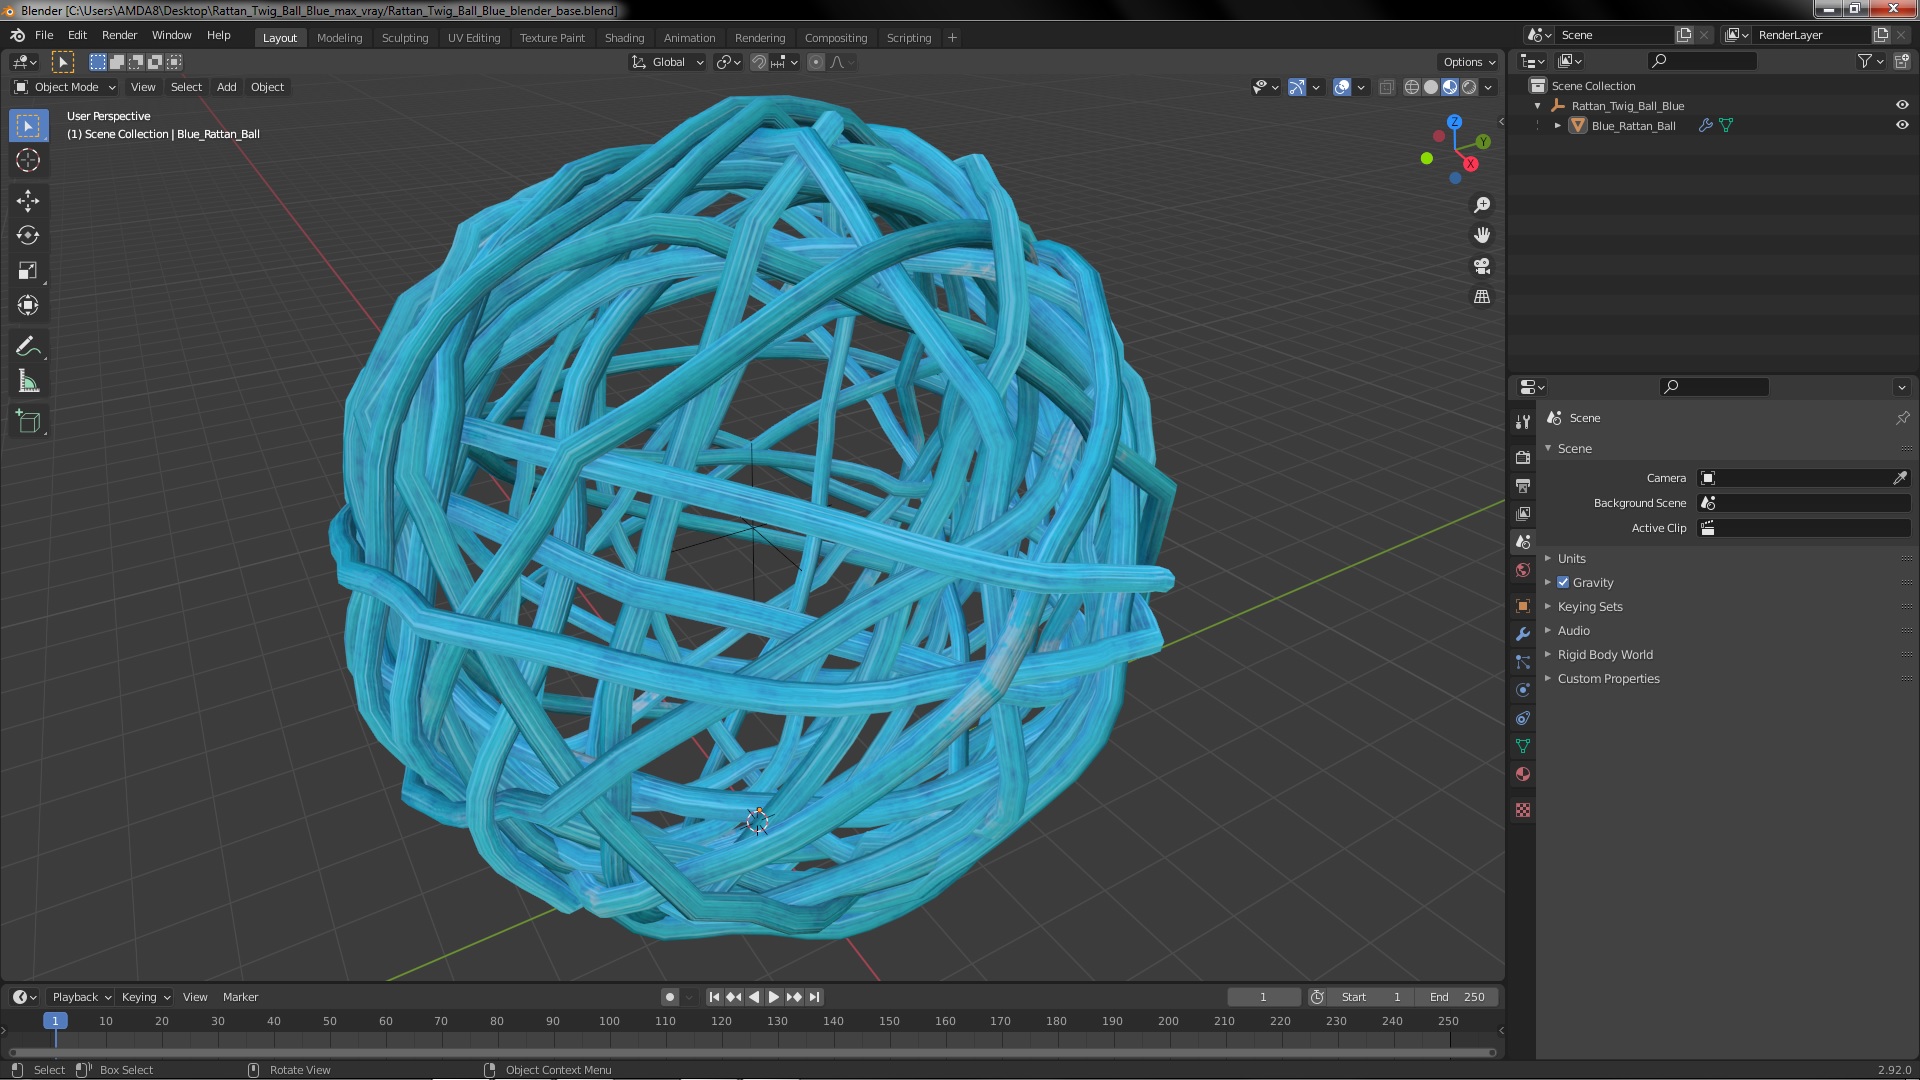Open the World properties tab
Viewport: 1920px width, 1080px height.
(1523, 570)
